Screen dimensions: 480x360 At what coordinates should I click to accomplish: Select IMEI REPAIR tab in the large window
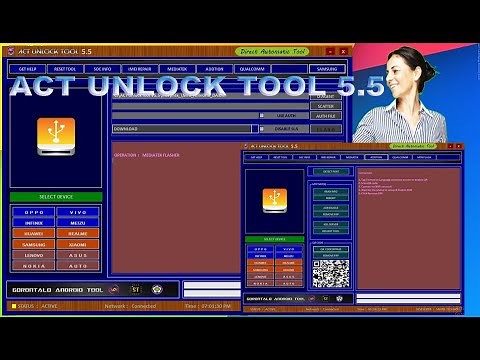(x=139, y=69)
